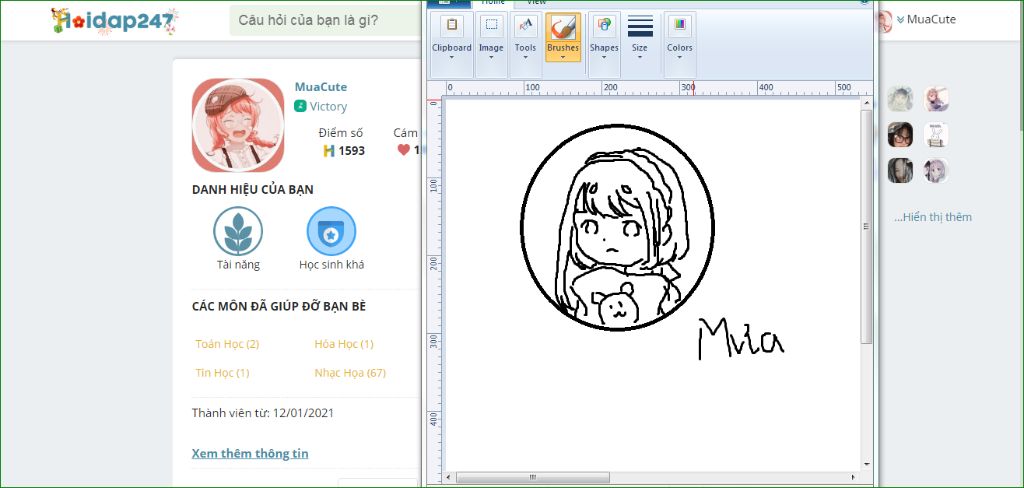This screenshot has height=488, width=1024.
Task: Click the friend avatar with glasses
Action: [x=900, y=135]
